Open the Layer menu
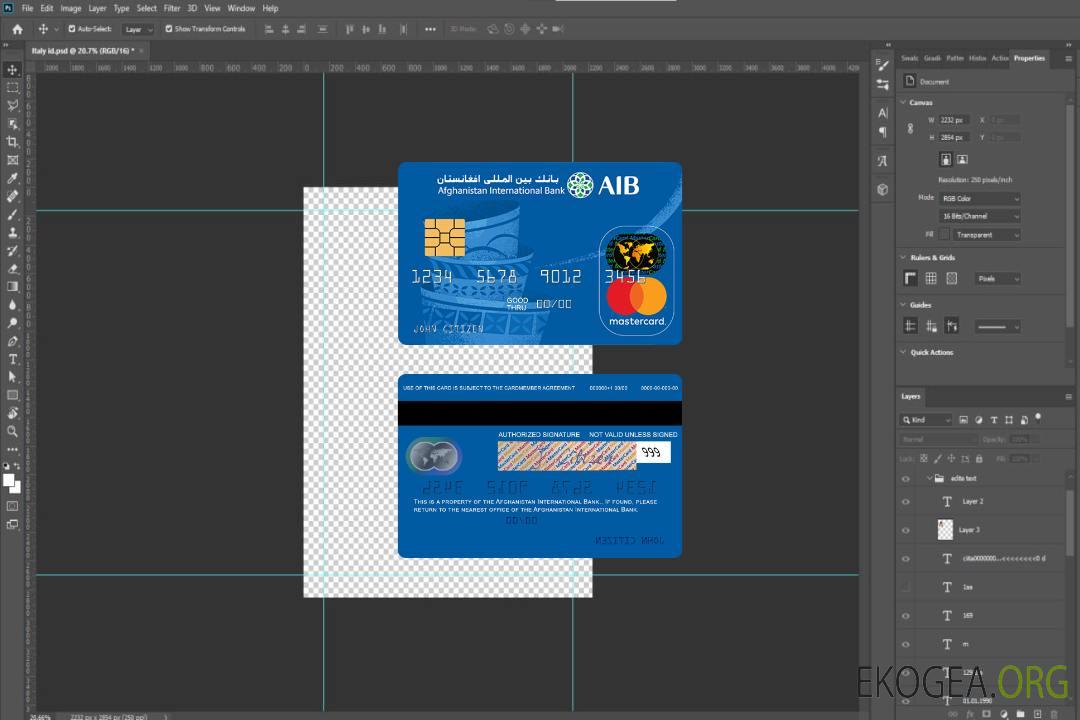 (x=97, y=8)
